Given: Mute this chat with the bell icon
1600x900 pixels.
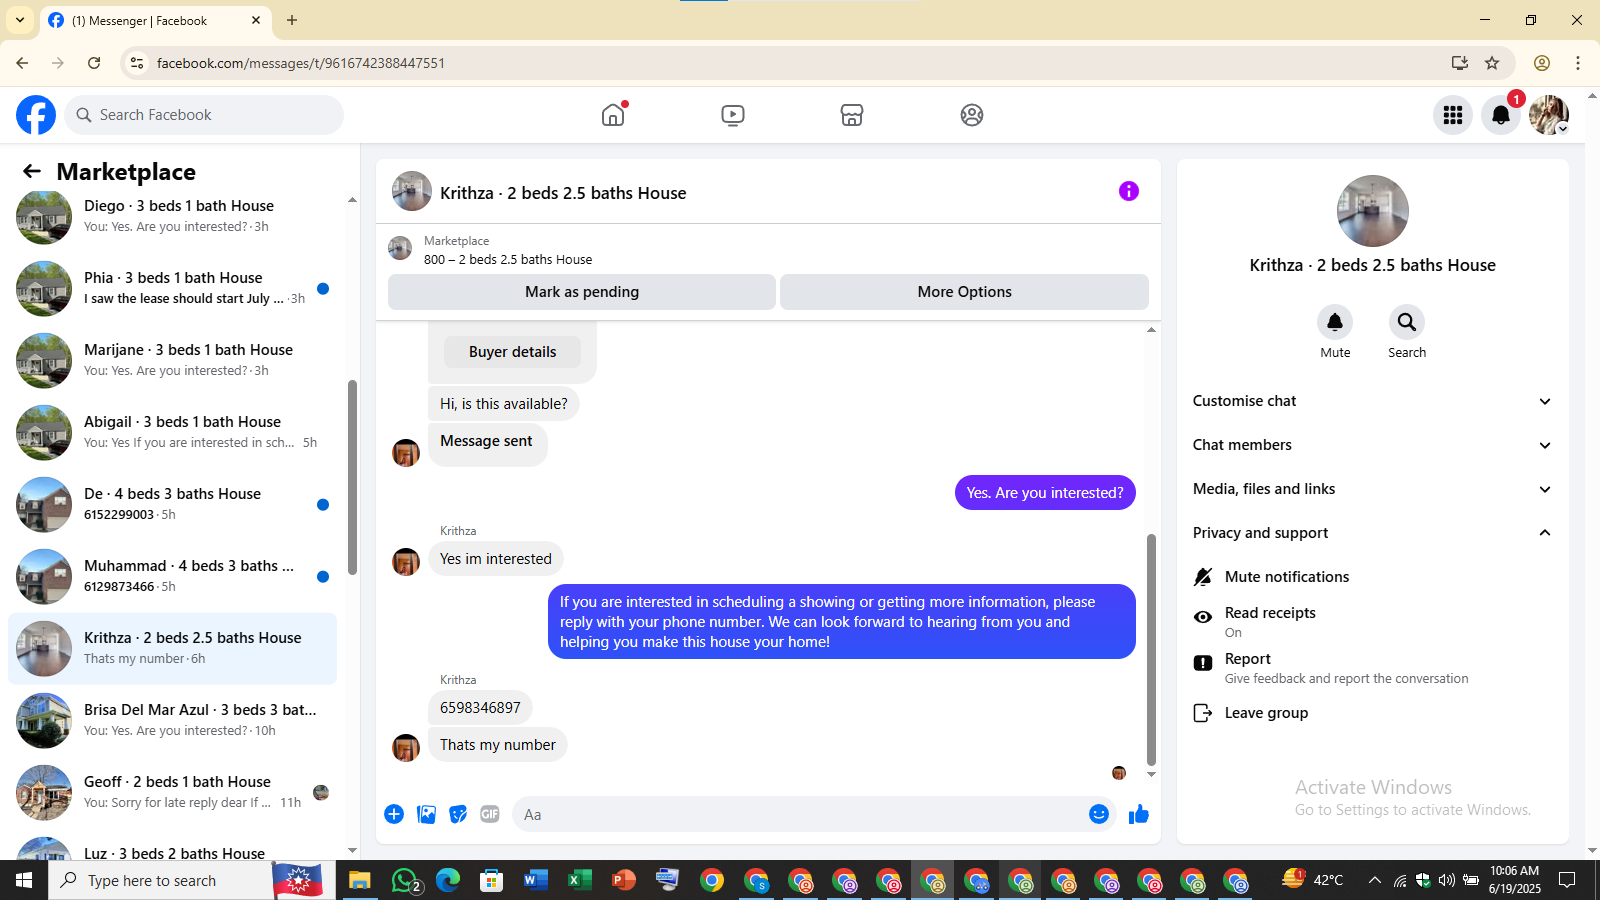Looking at the screenshot, I should pos(1335,322).
